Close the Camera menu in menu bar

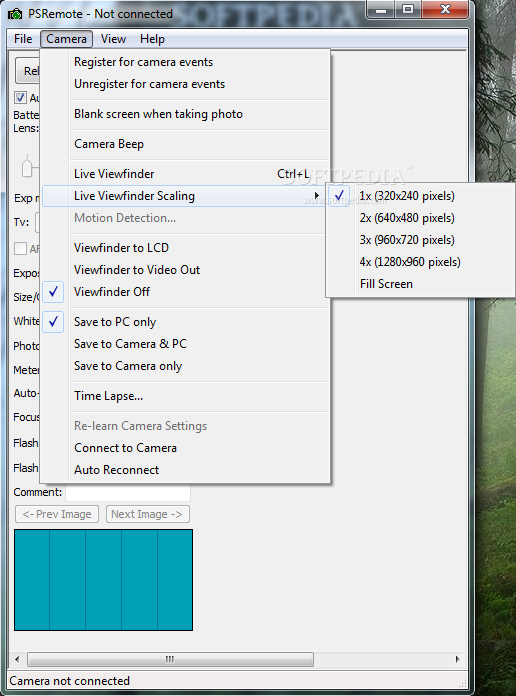pyautogui.click(x=67, y=39)
